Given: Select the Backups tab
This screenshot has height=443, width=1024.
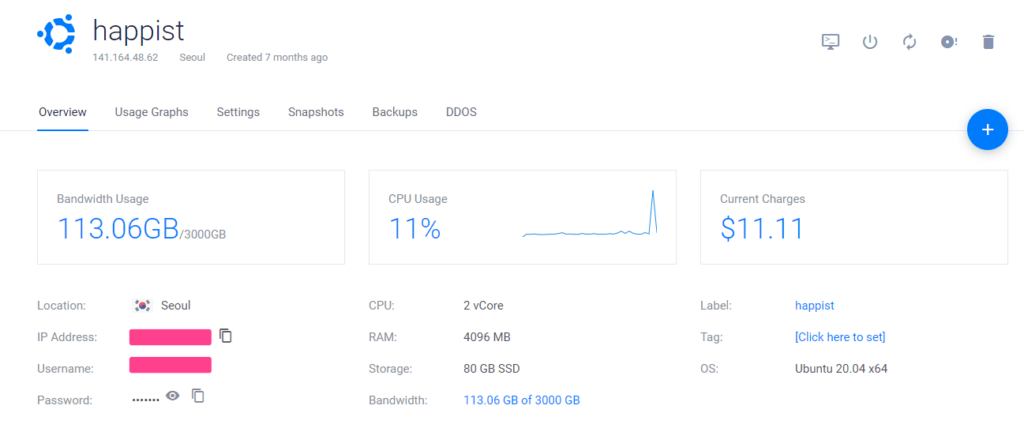Looking at the screenshot, I should (395, 112).
